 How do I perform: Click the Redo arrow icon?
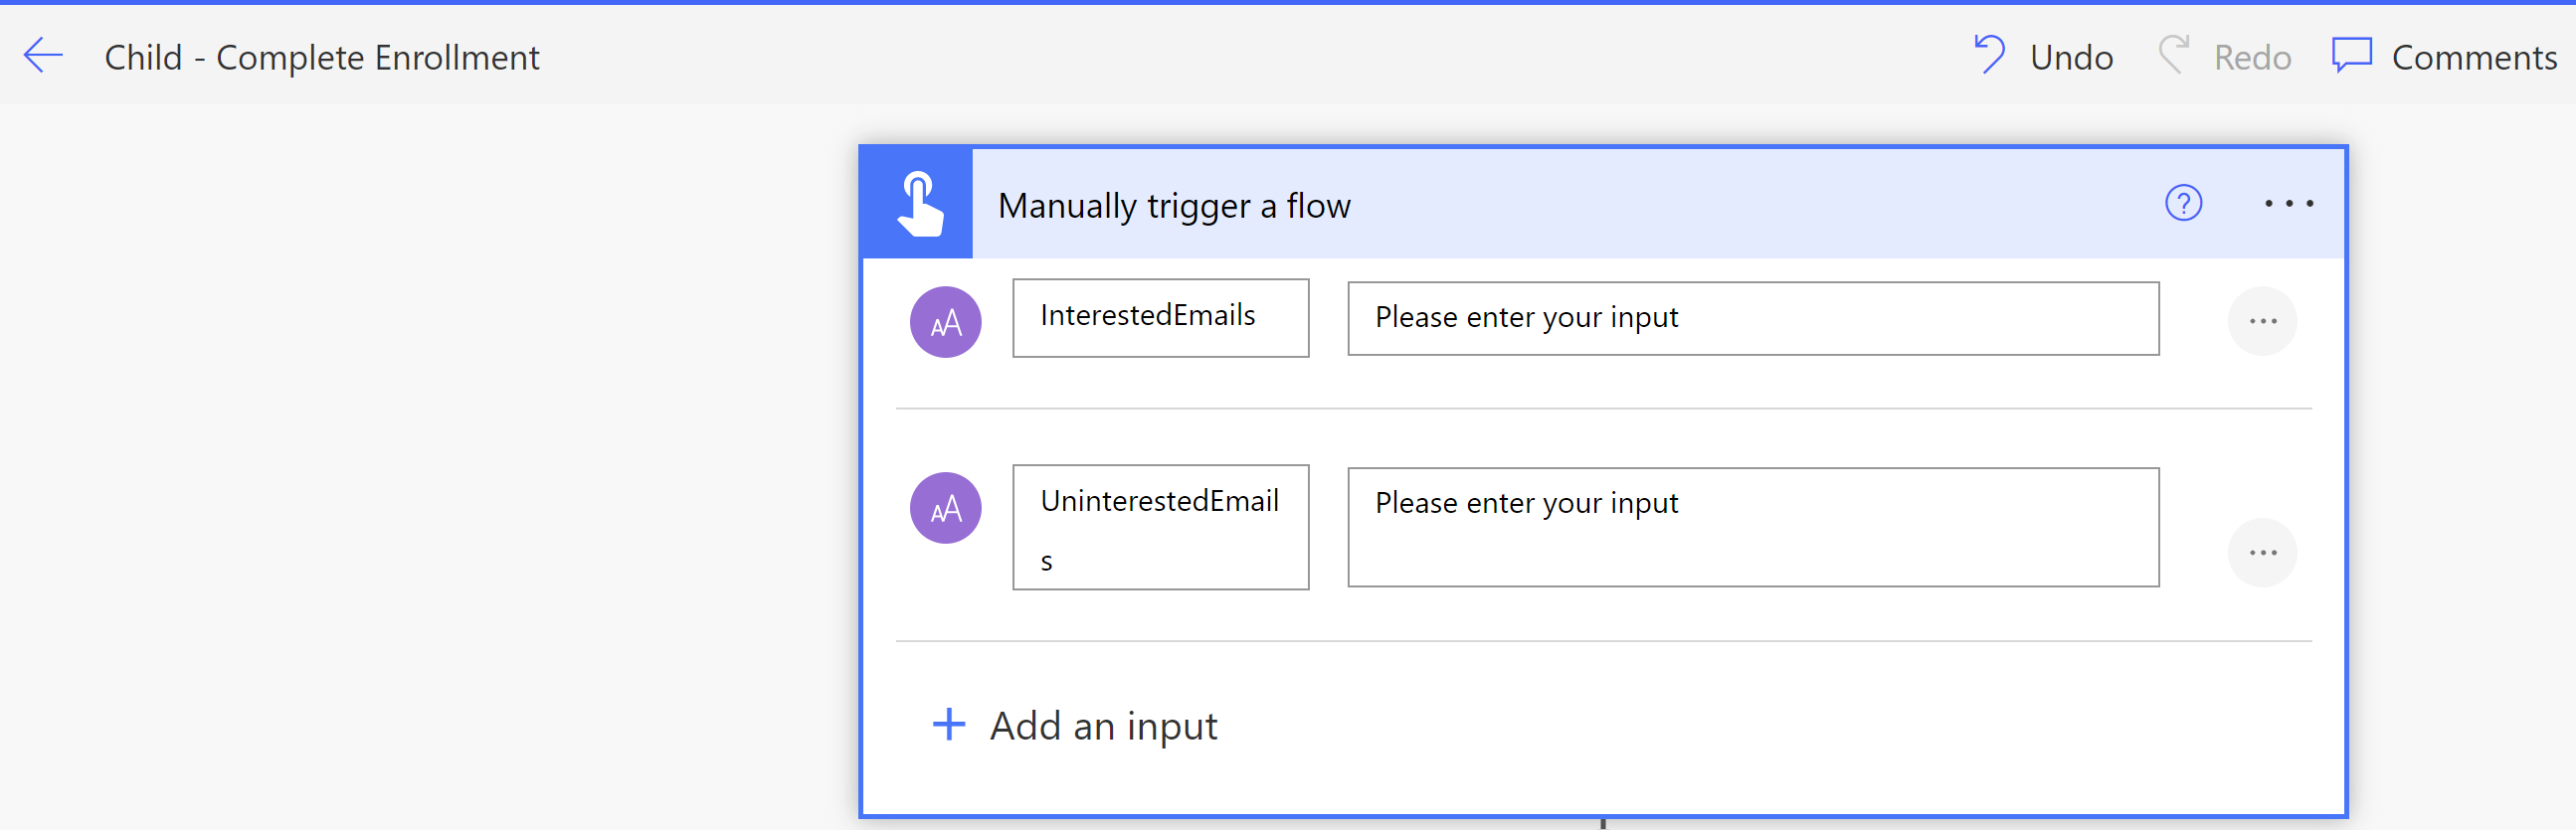2173,55
